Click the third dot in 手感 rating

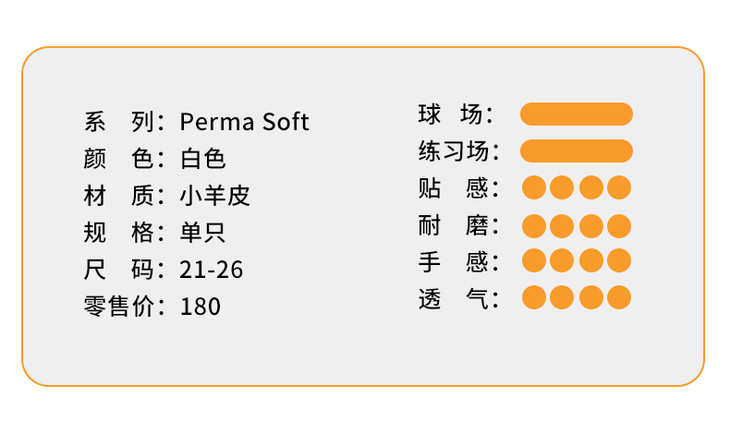[591, 261]
